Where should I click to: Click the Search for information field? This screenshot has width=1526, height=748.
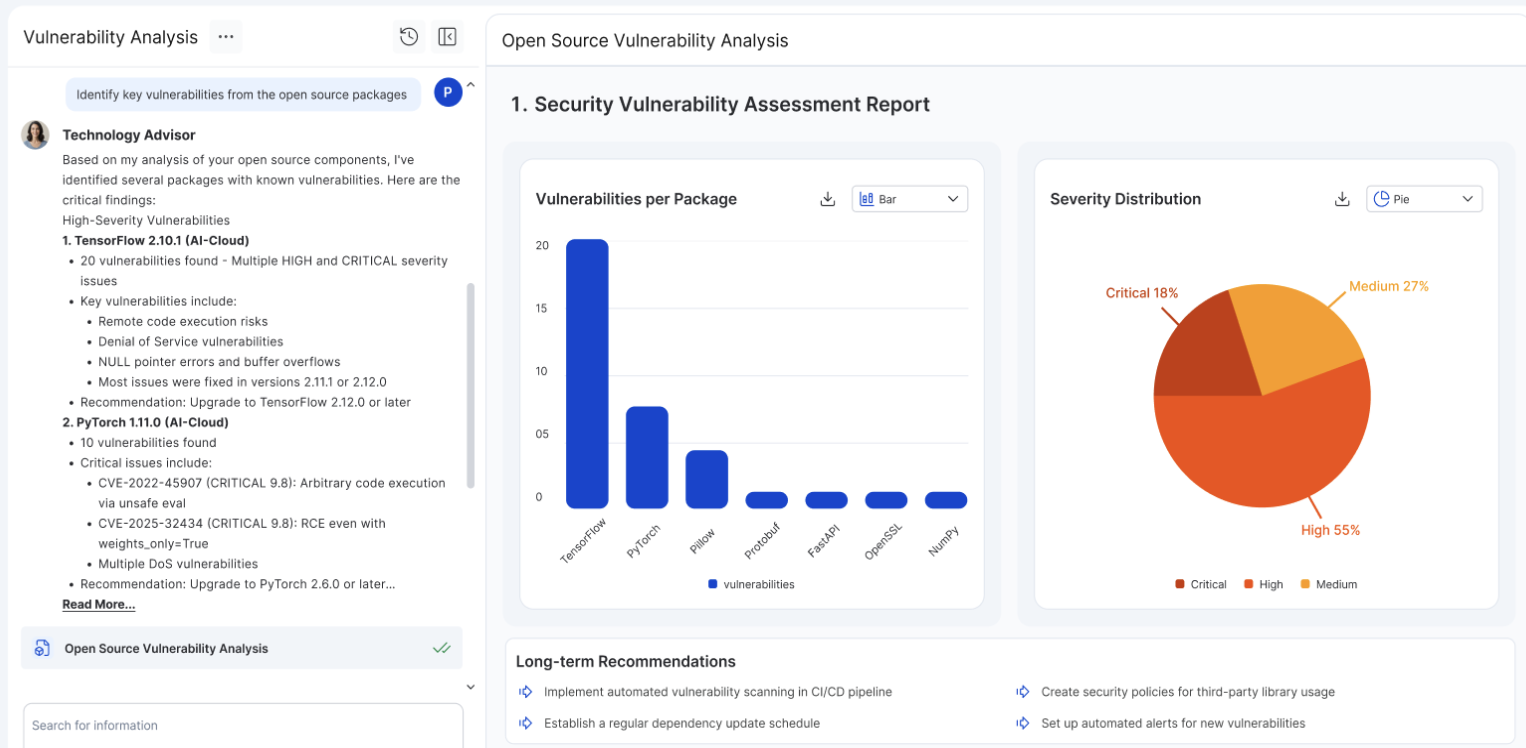(243, 725)
